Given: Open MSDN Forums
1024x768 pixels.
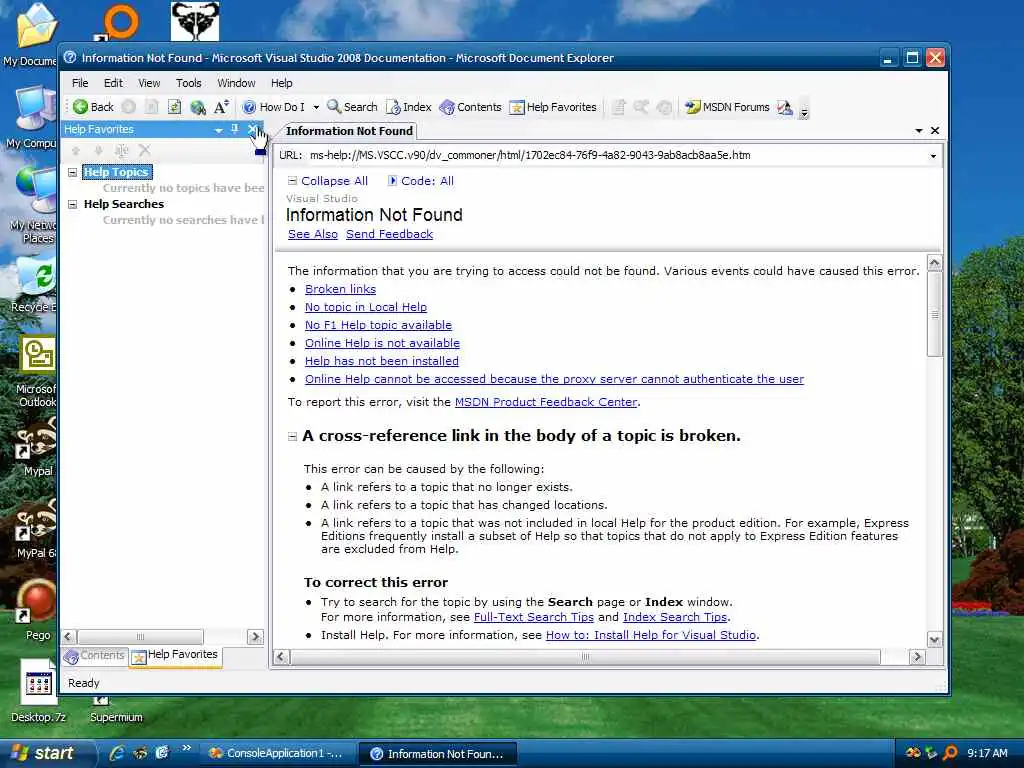Looking at the screenshot, I should point(727,107).
